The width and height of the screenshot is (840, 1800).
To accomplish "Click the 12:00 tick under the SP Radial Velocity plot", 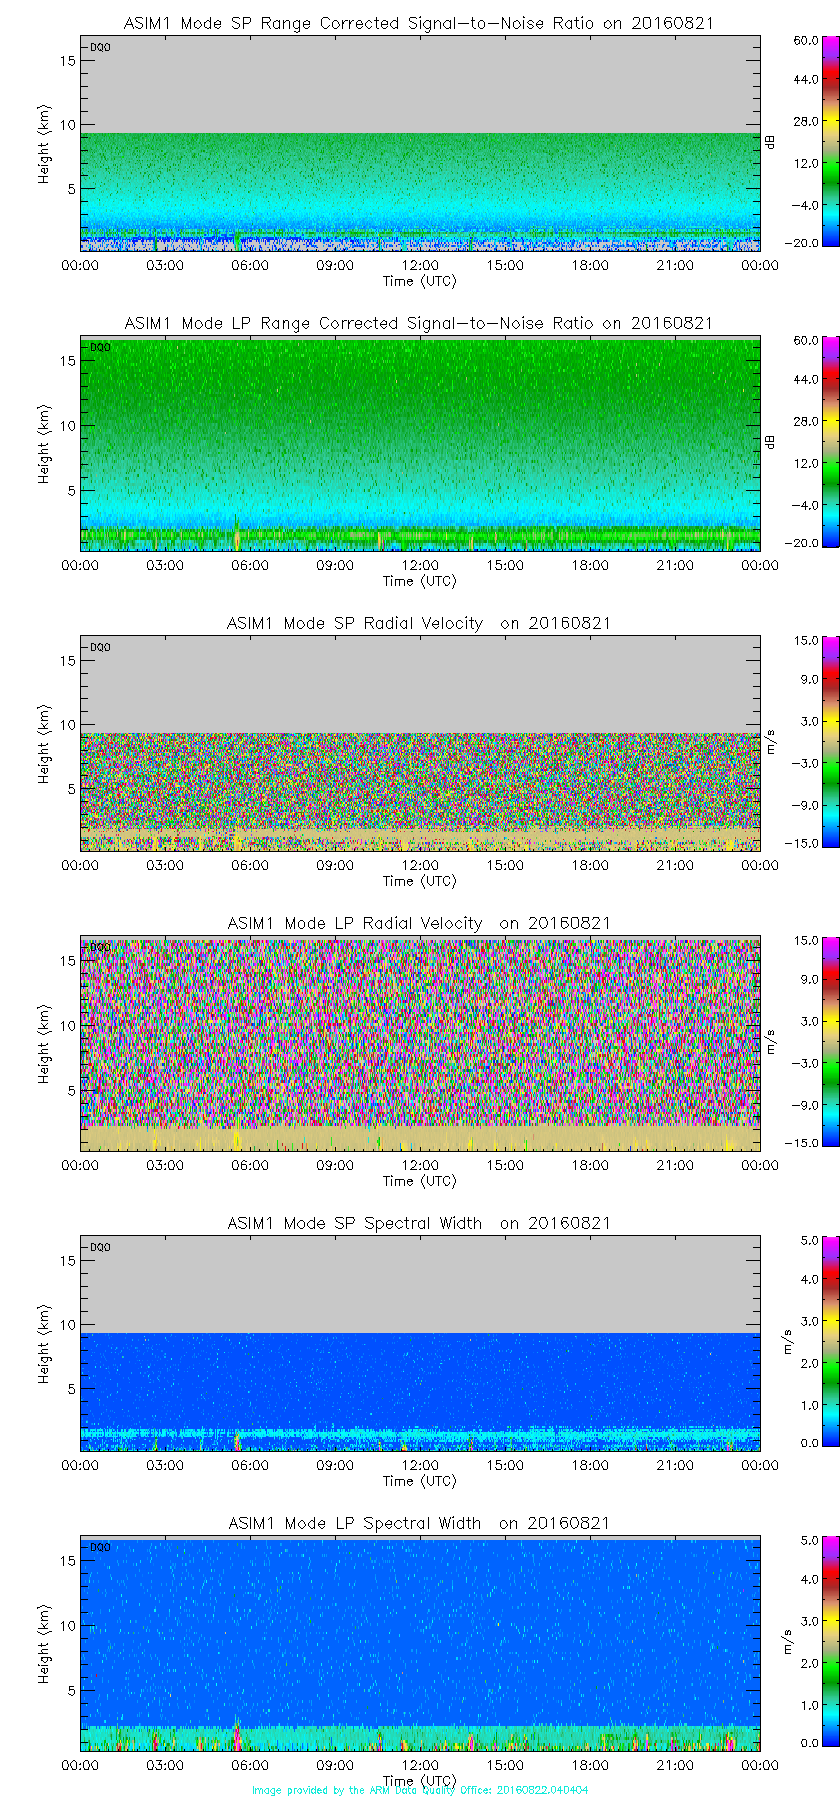I will 420,865.
